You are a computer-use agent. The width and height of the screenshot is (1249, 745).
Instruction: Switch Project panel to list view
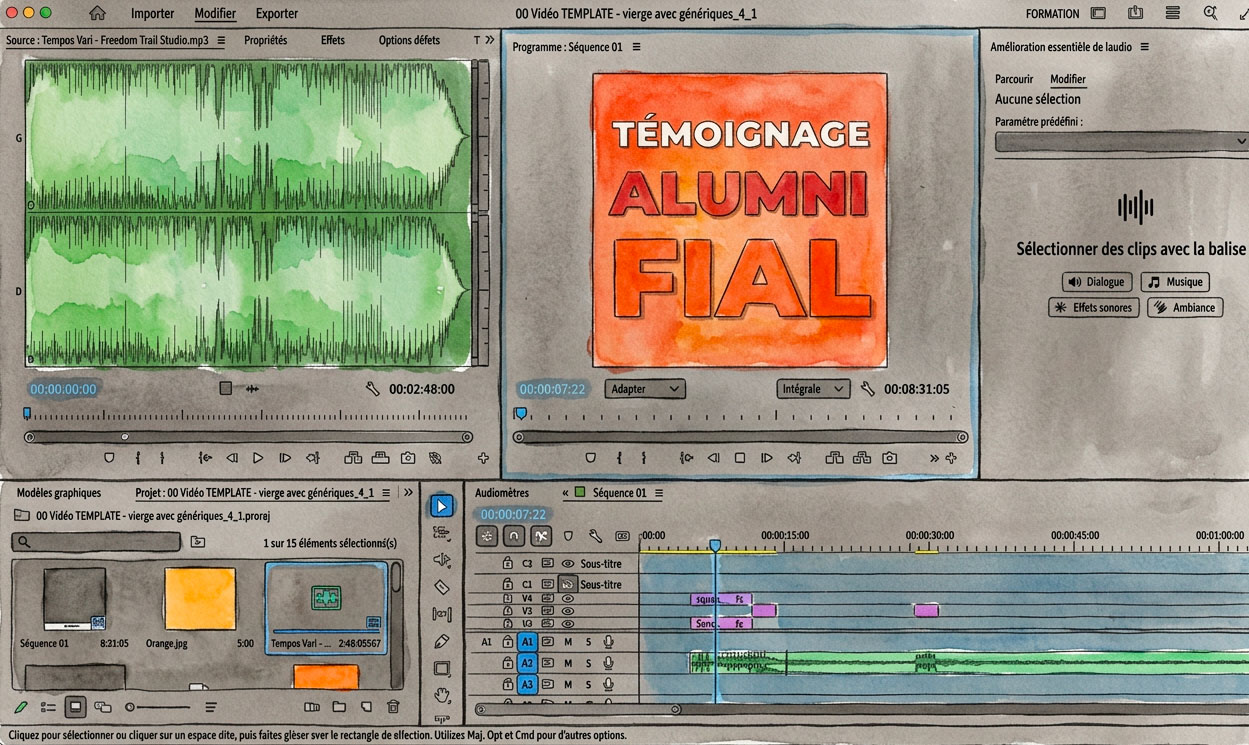[x=48, y=707]
